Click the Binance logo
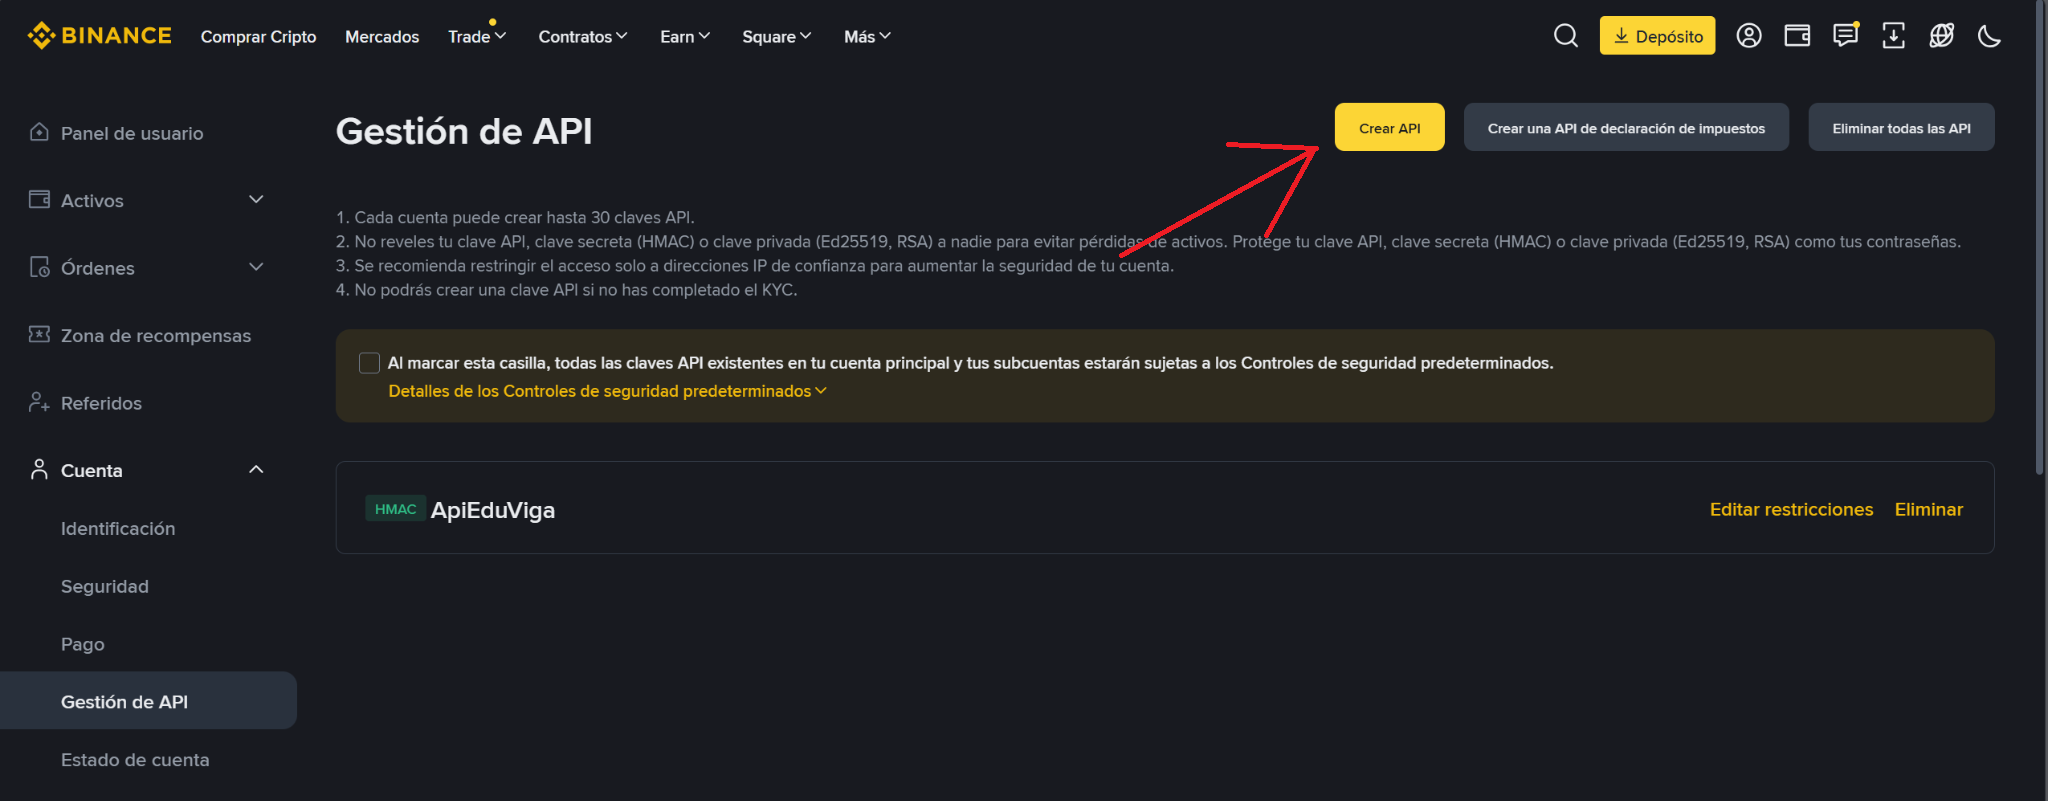Screen dimensions: 2048x801 (x=100, y=36)
